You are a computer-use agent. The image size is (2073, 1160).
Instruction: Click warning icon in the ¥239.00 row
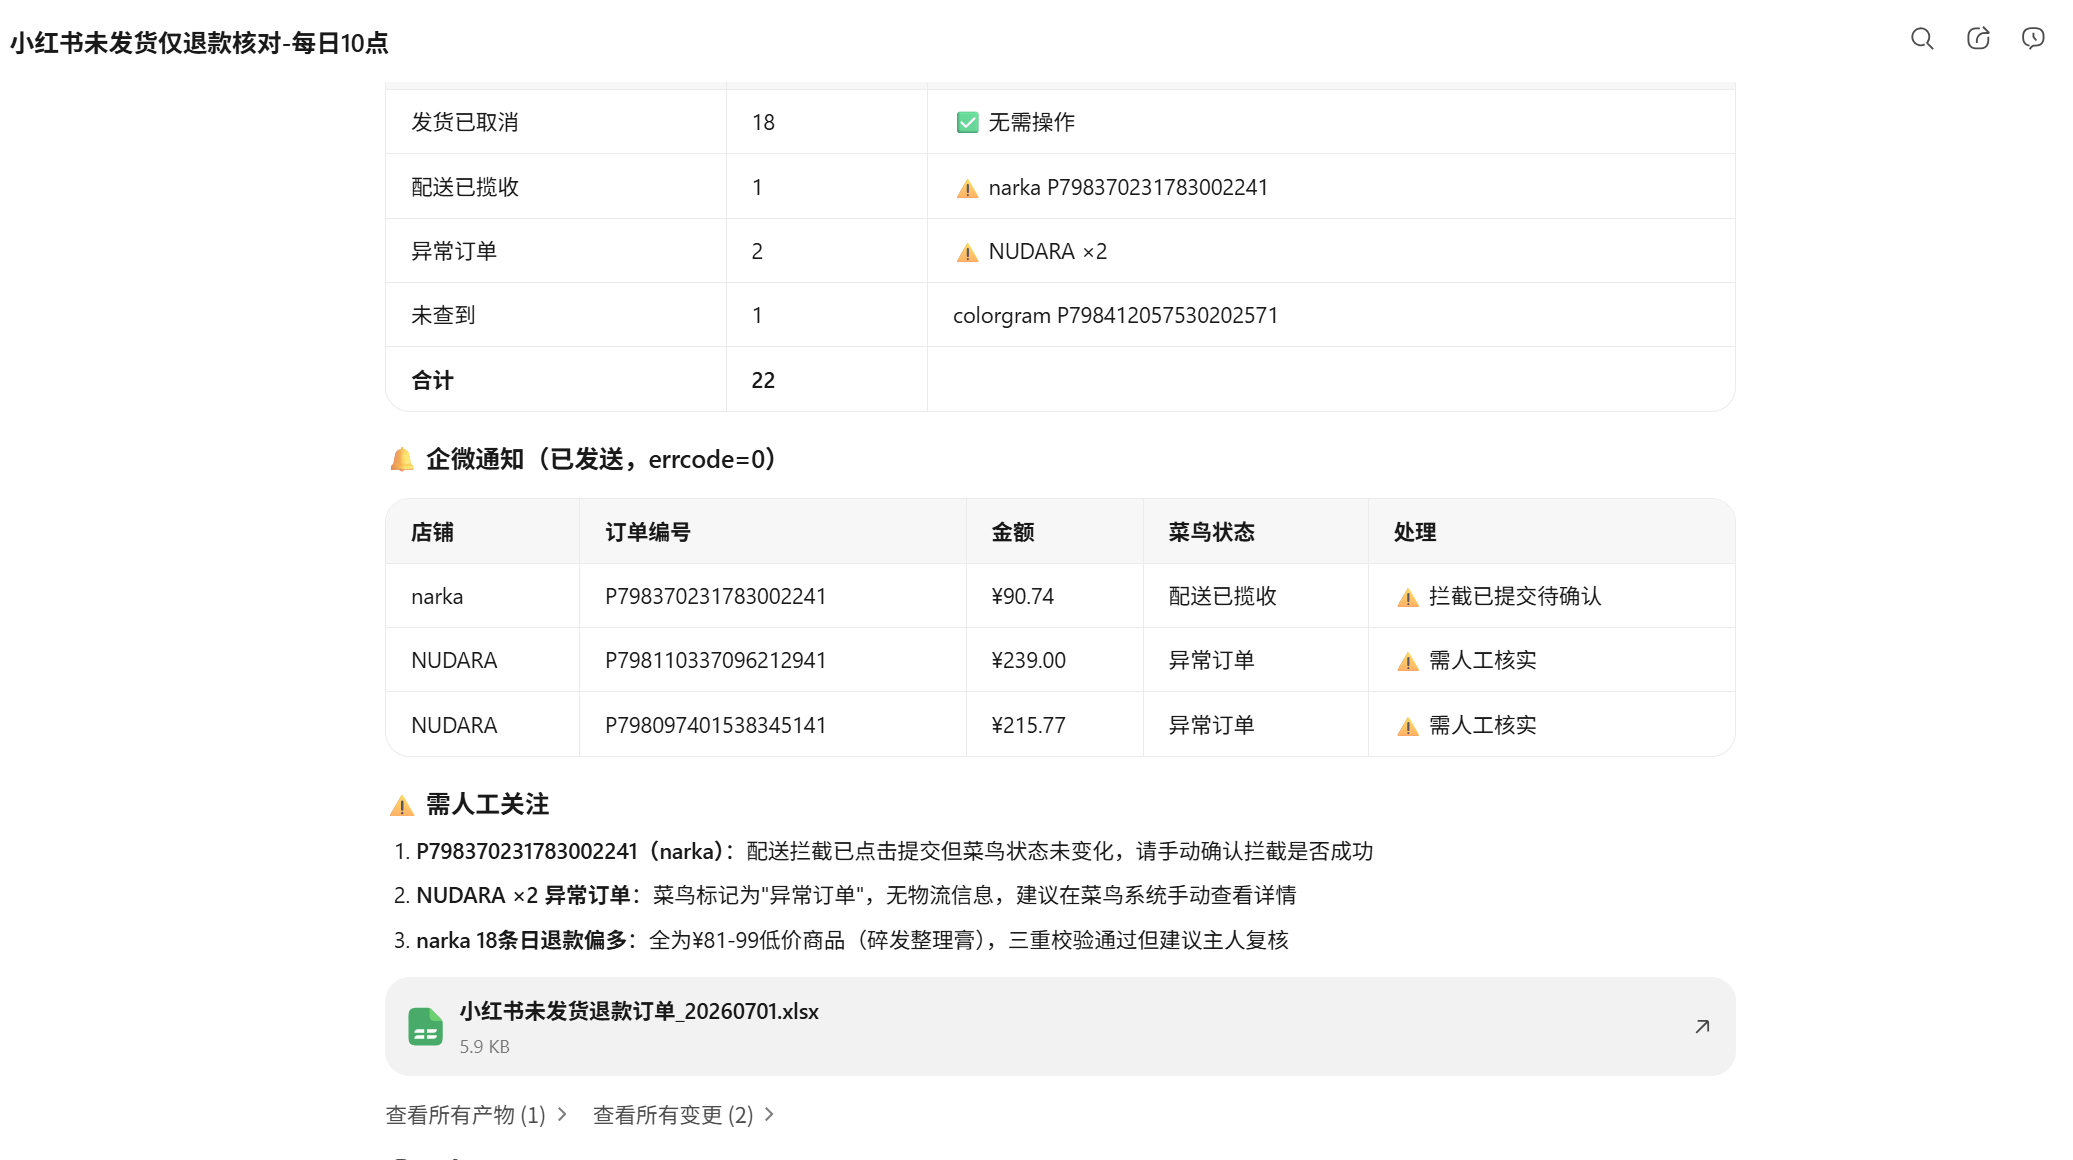1408,661
